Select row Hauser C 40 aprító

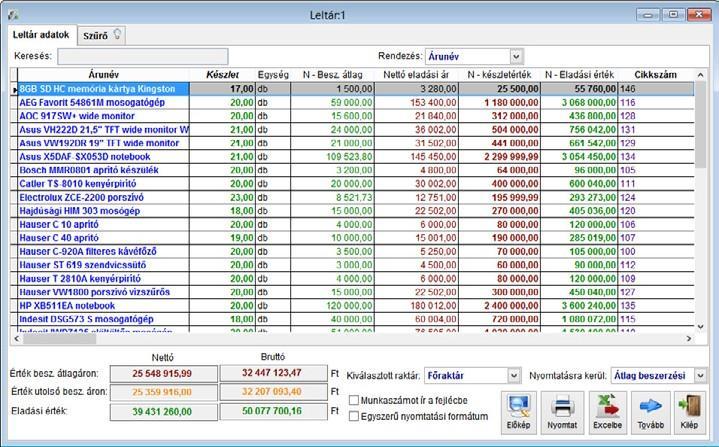point(351,238)
